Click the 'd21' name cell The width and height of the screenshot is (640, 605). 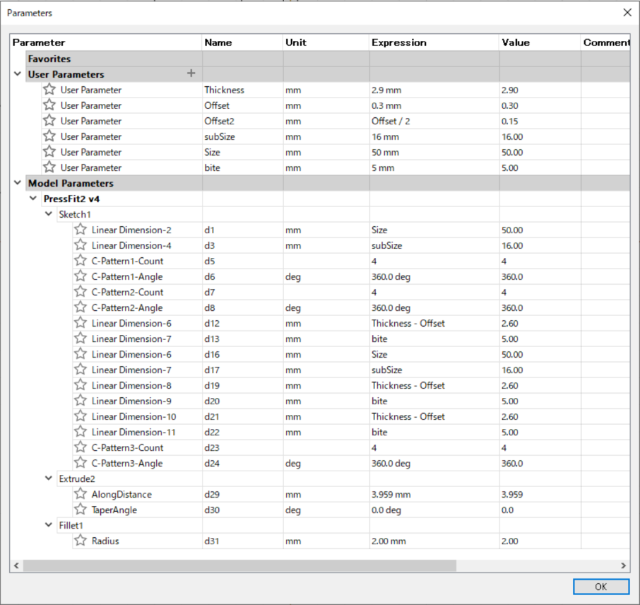pos(242,416)
